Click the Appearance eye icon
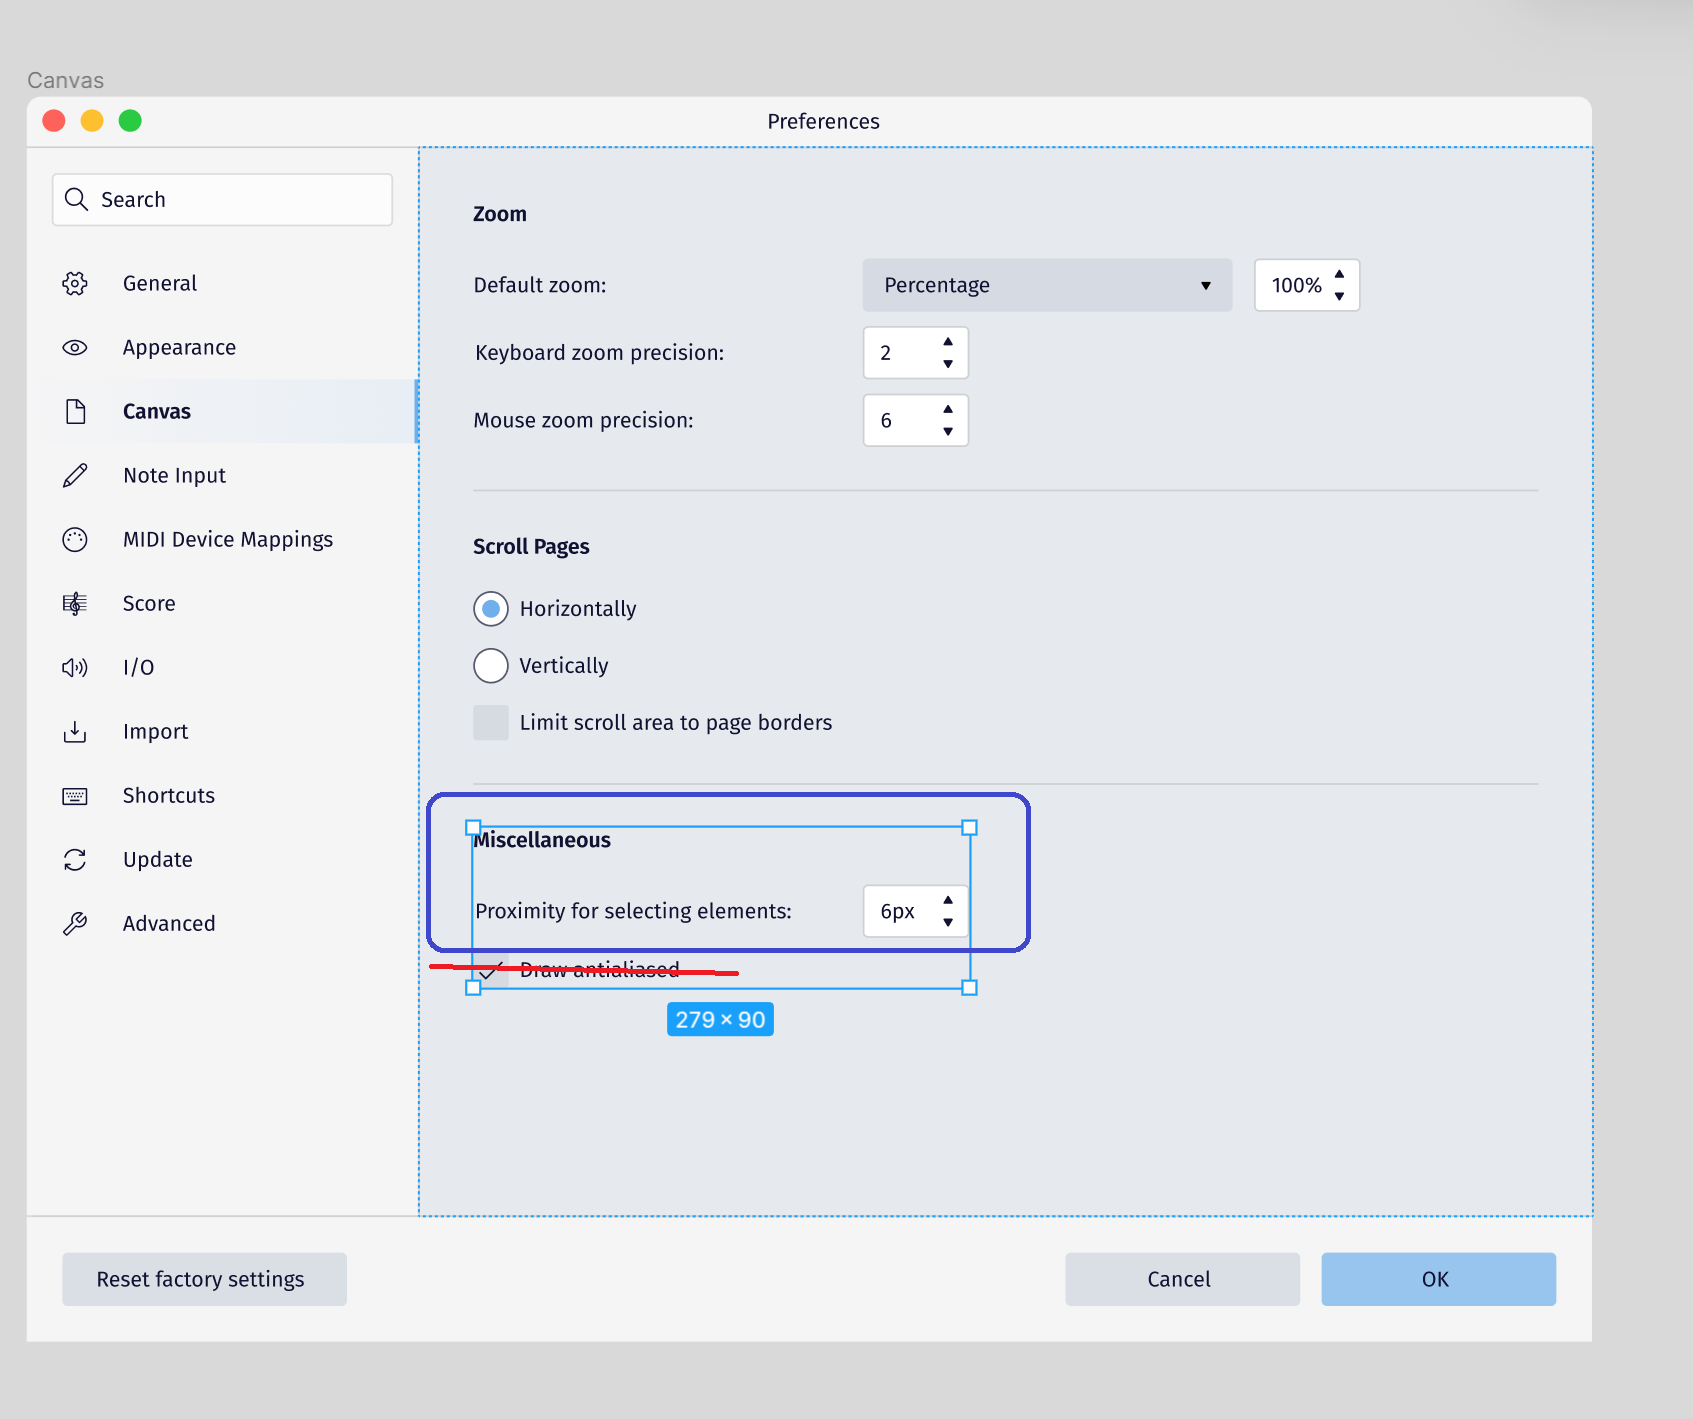 [75, 347]
